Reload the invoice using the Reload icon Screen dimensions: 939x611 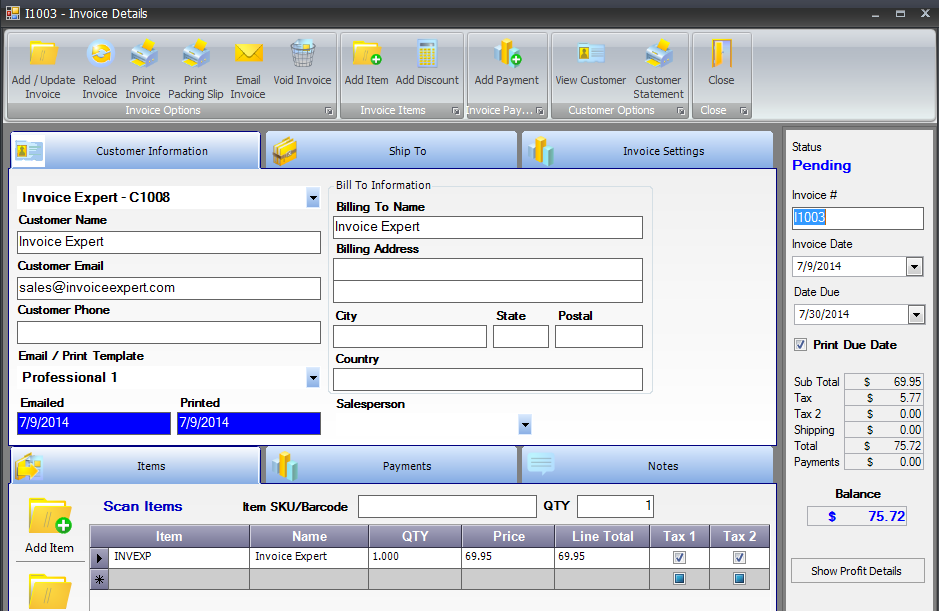coord(100,54)
